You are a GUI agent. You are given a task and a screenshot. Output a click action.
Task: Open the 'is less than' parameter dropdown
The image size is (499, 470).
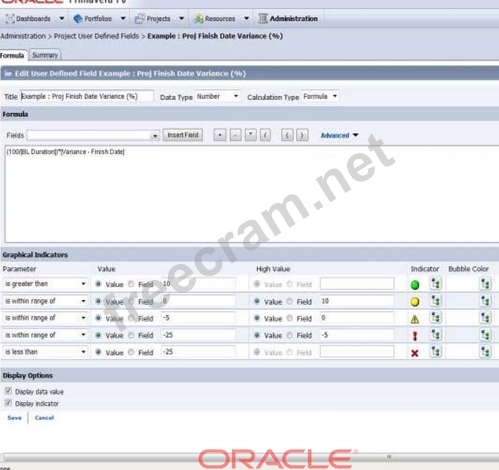46,352
